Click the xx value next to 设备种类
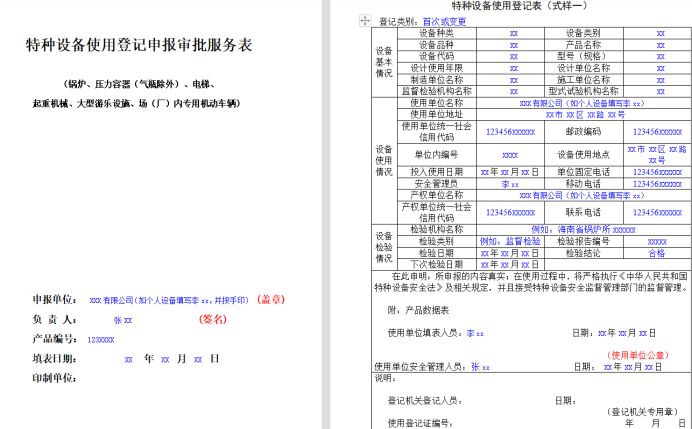Screen dimensions: 692x429 (x=514, y=34)
